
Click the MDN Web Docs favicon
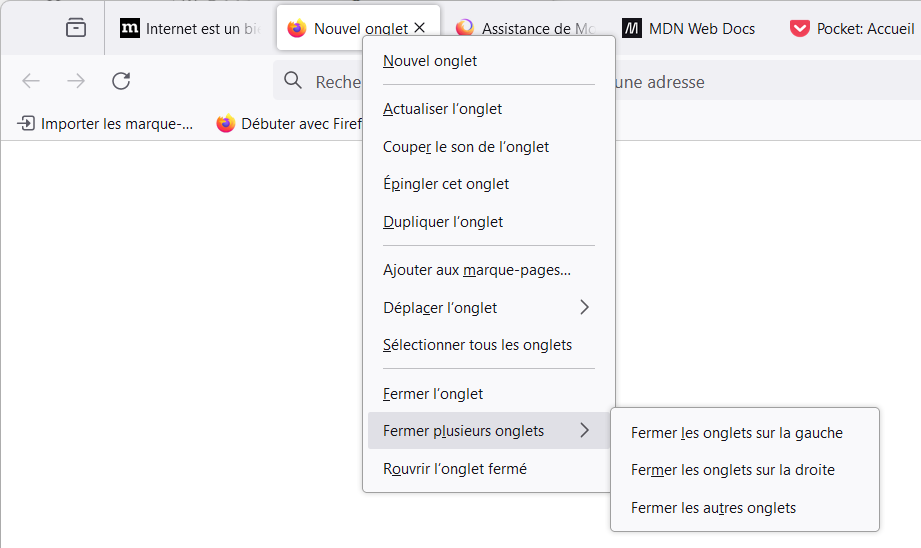click(x=632, y=28)
